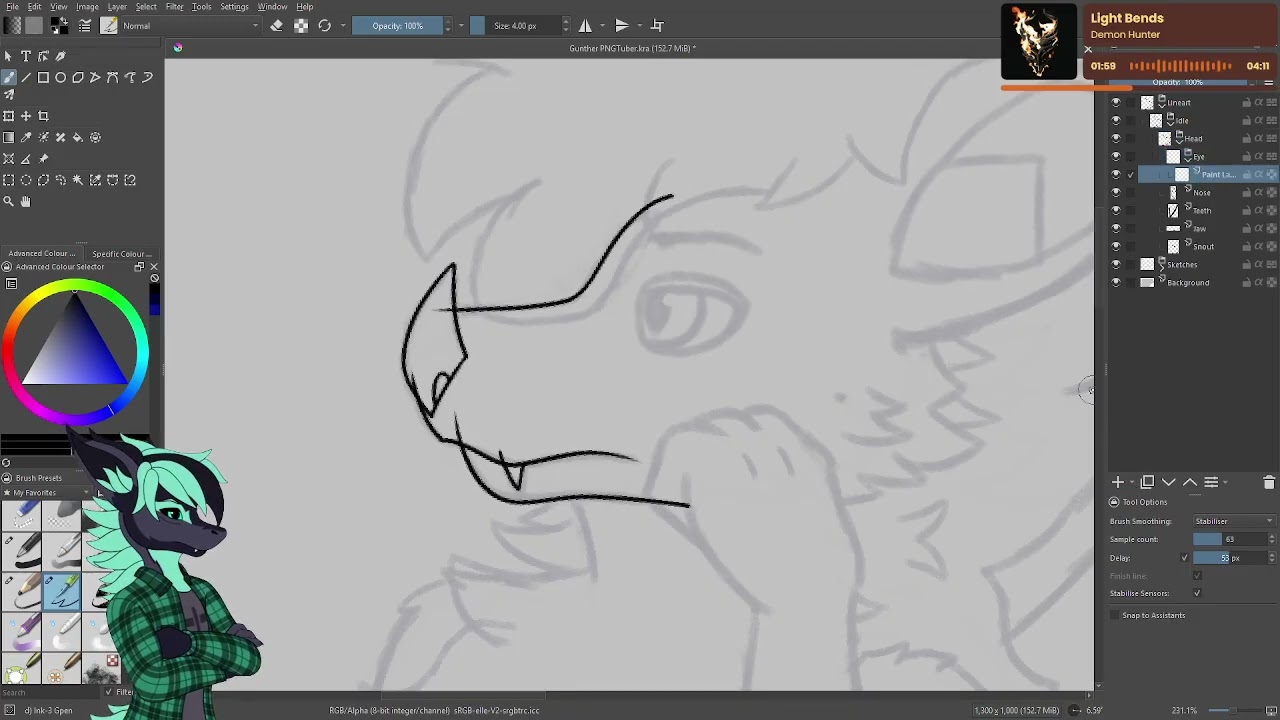Select the Crop tool
The height and width of the screenshot is (720, 1280).
pyautogui.click(x=43, y=116)
